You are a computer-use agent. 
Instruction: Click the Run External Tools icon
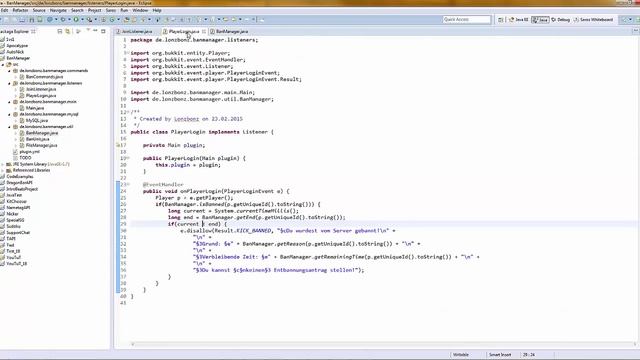(x=89, y=20)
